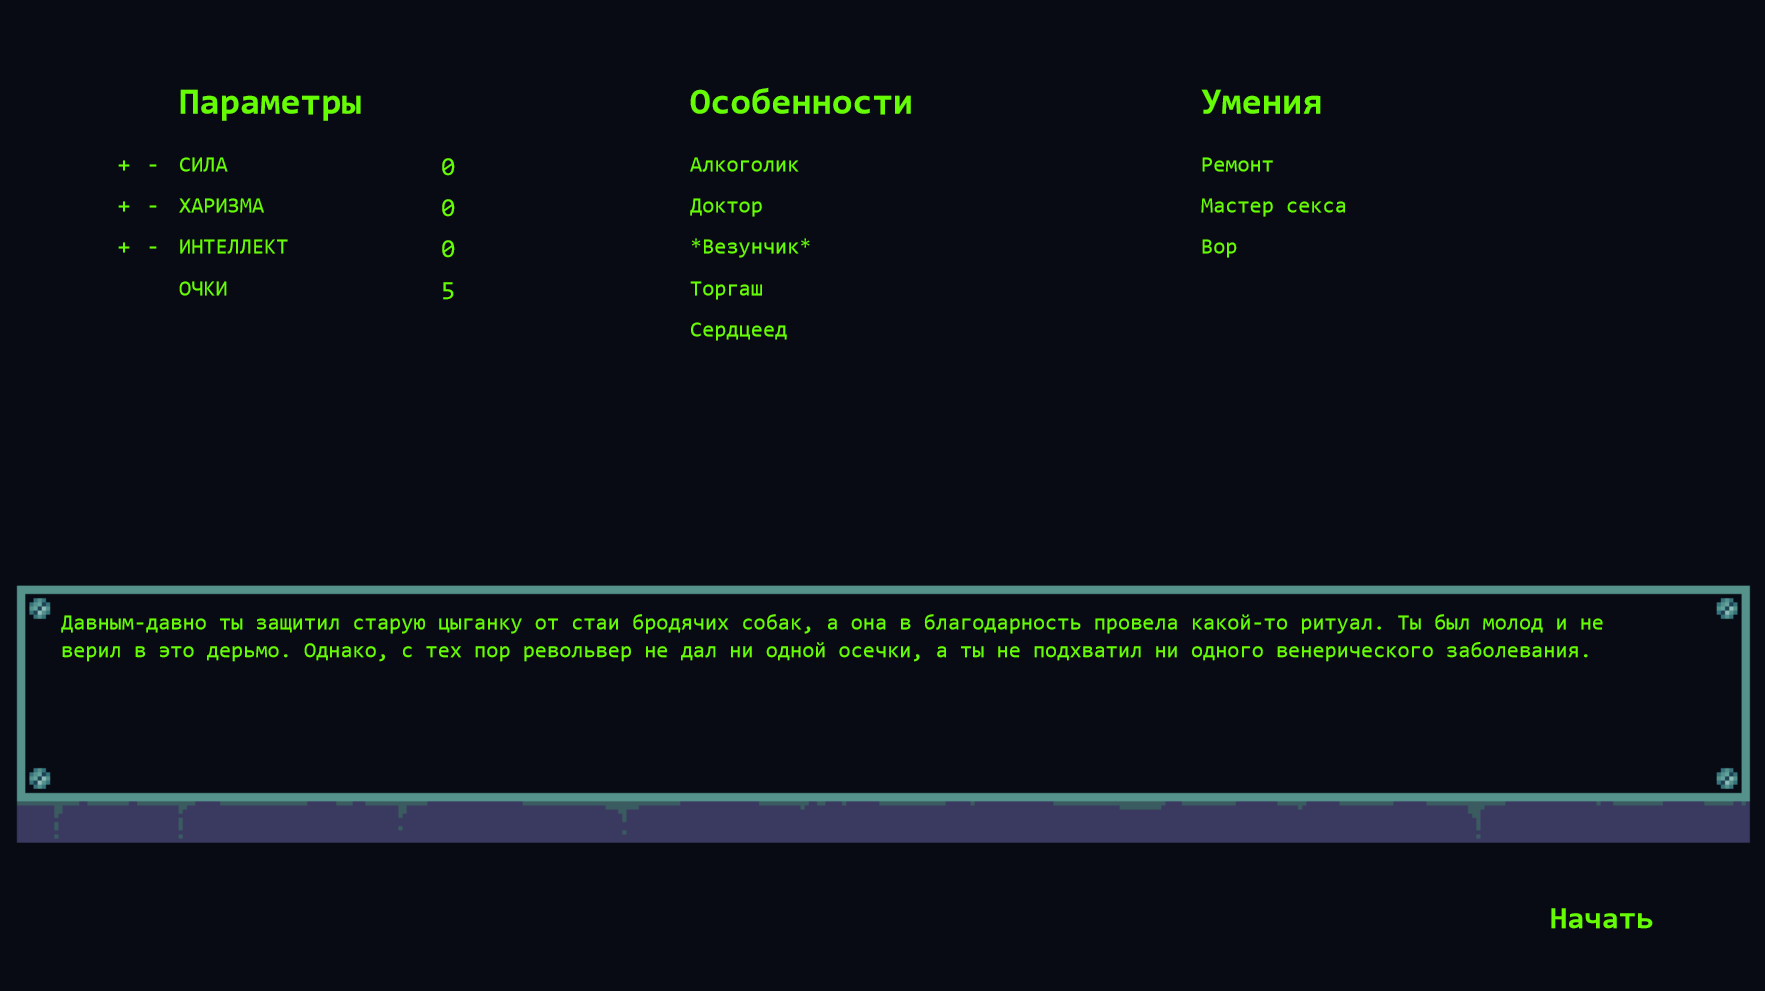This screenshot has height=991, width=1765.
Task: Toggle the Алкоголик trait
Action: tap(744, 165)
